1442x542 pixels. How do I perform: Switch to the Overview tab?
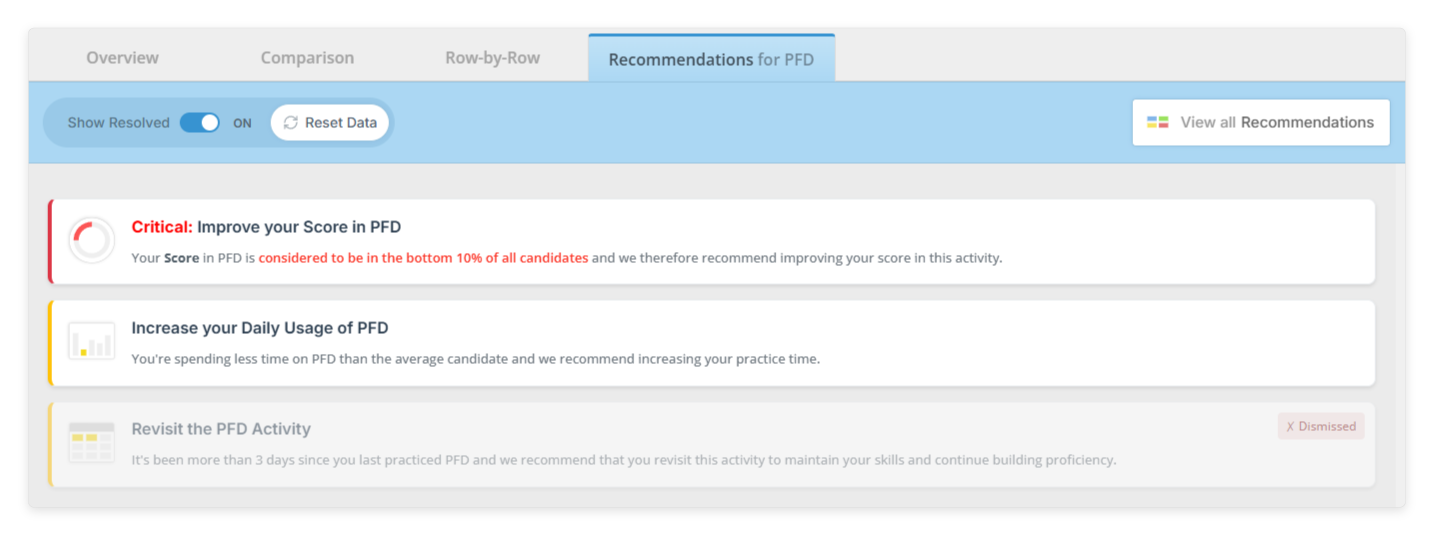122,58
